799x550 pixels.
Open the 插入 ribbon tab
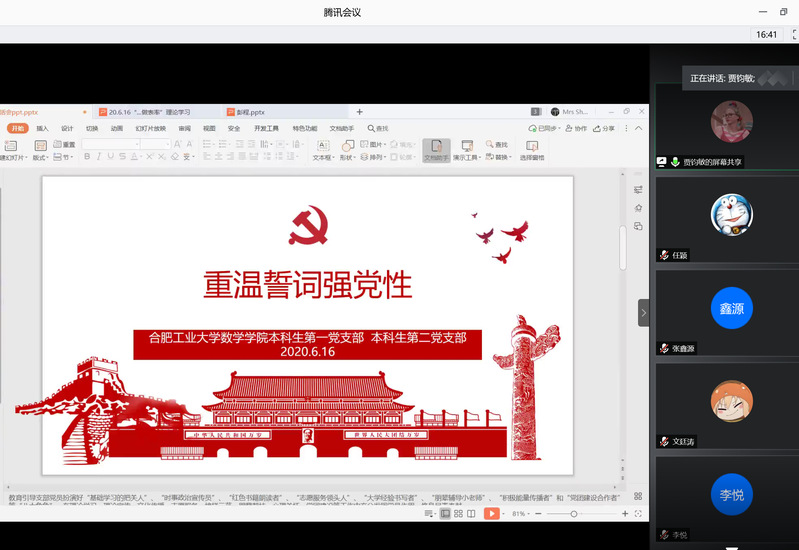pyautogui.click(x=42, y=128)
